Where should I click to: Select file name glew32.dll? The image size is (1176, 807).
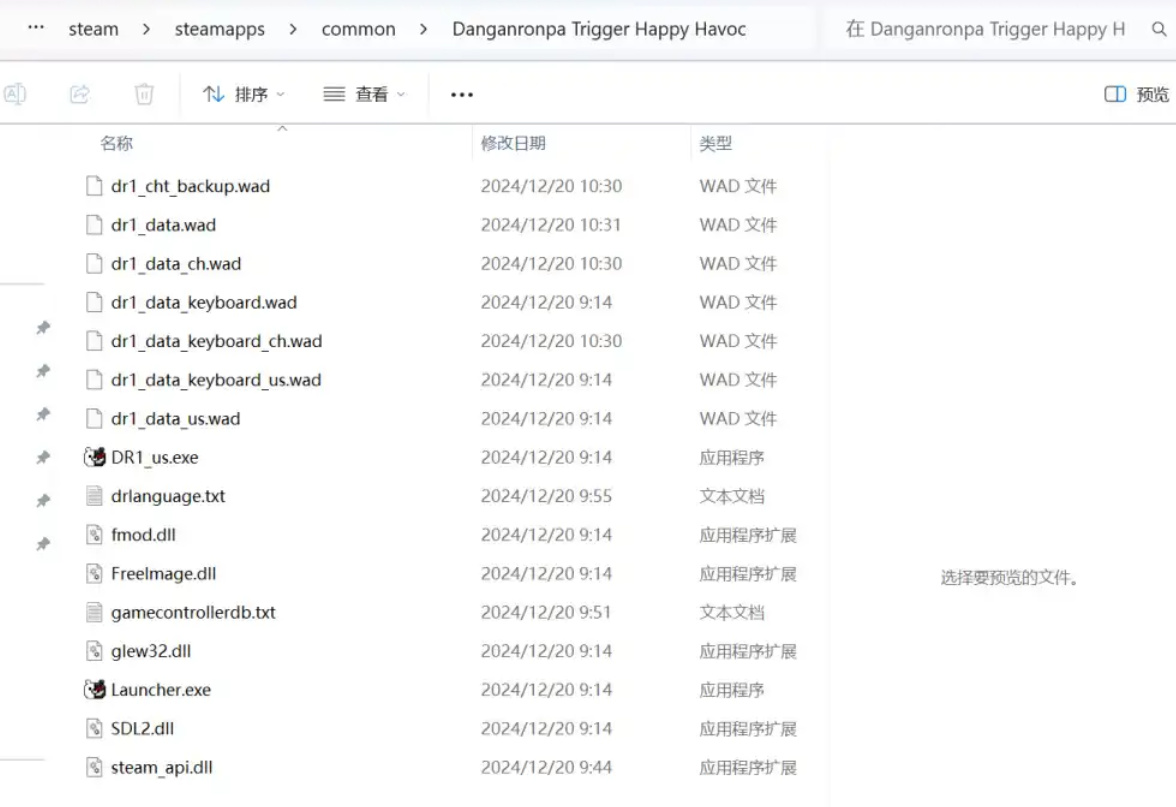point(151,651)
